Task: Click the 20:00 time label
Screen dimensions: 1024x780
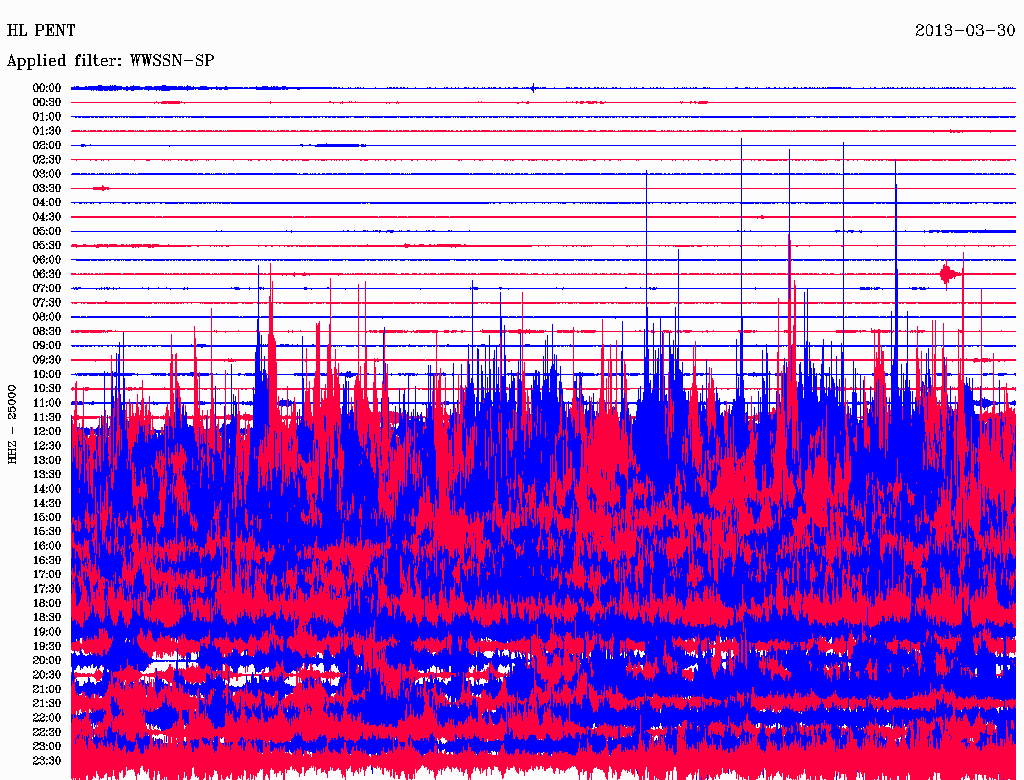Action: click(x=46, y=660)
